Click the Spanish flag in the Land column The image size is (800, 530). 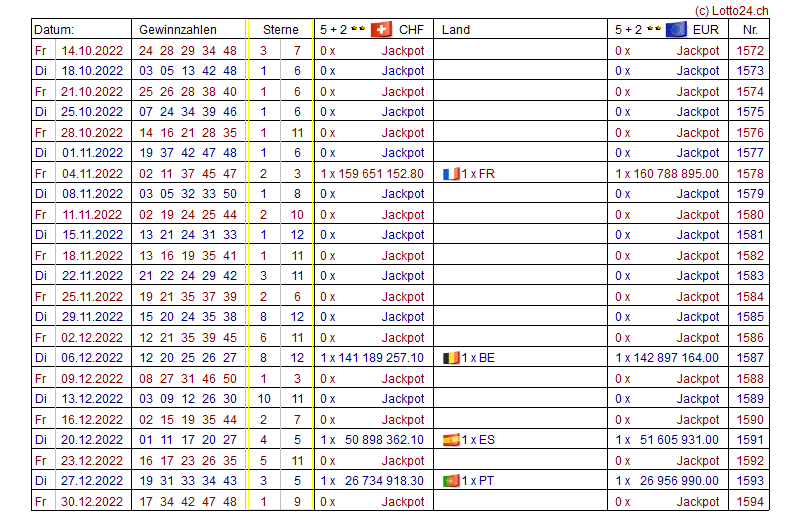tap(451, 440)
